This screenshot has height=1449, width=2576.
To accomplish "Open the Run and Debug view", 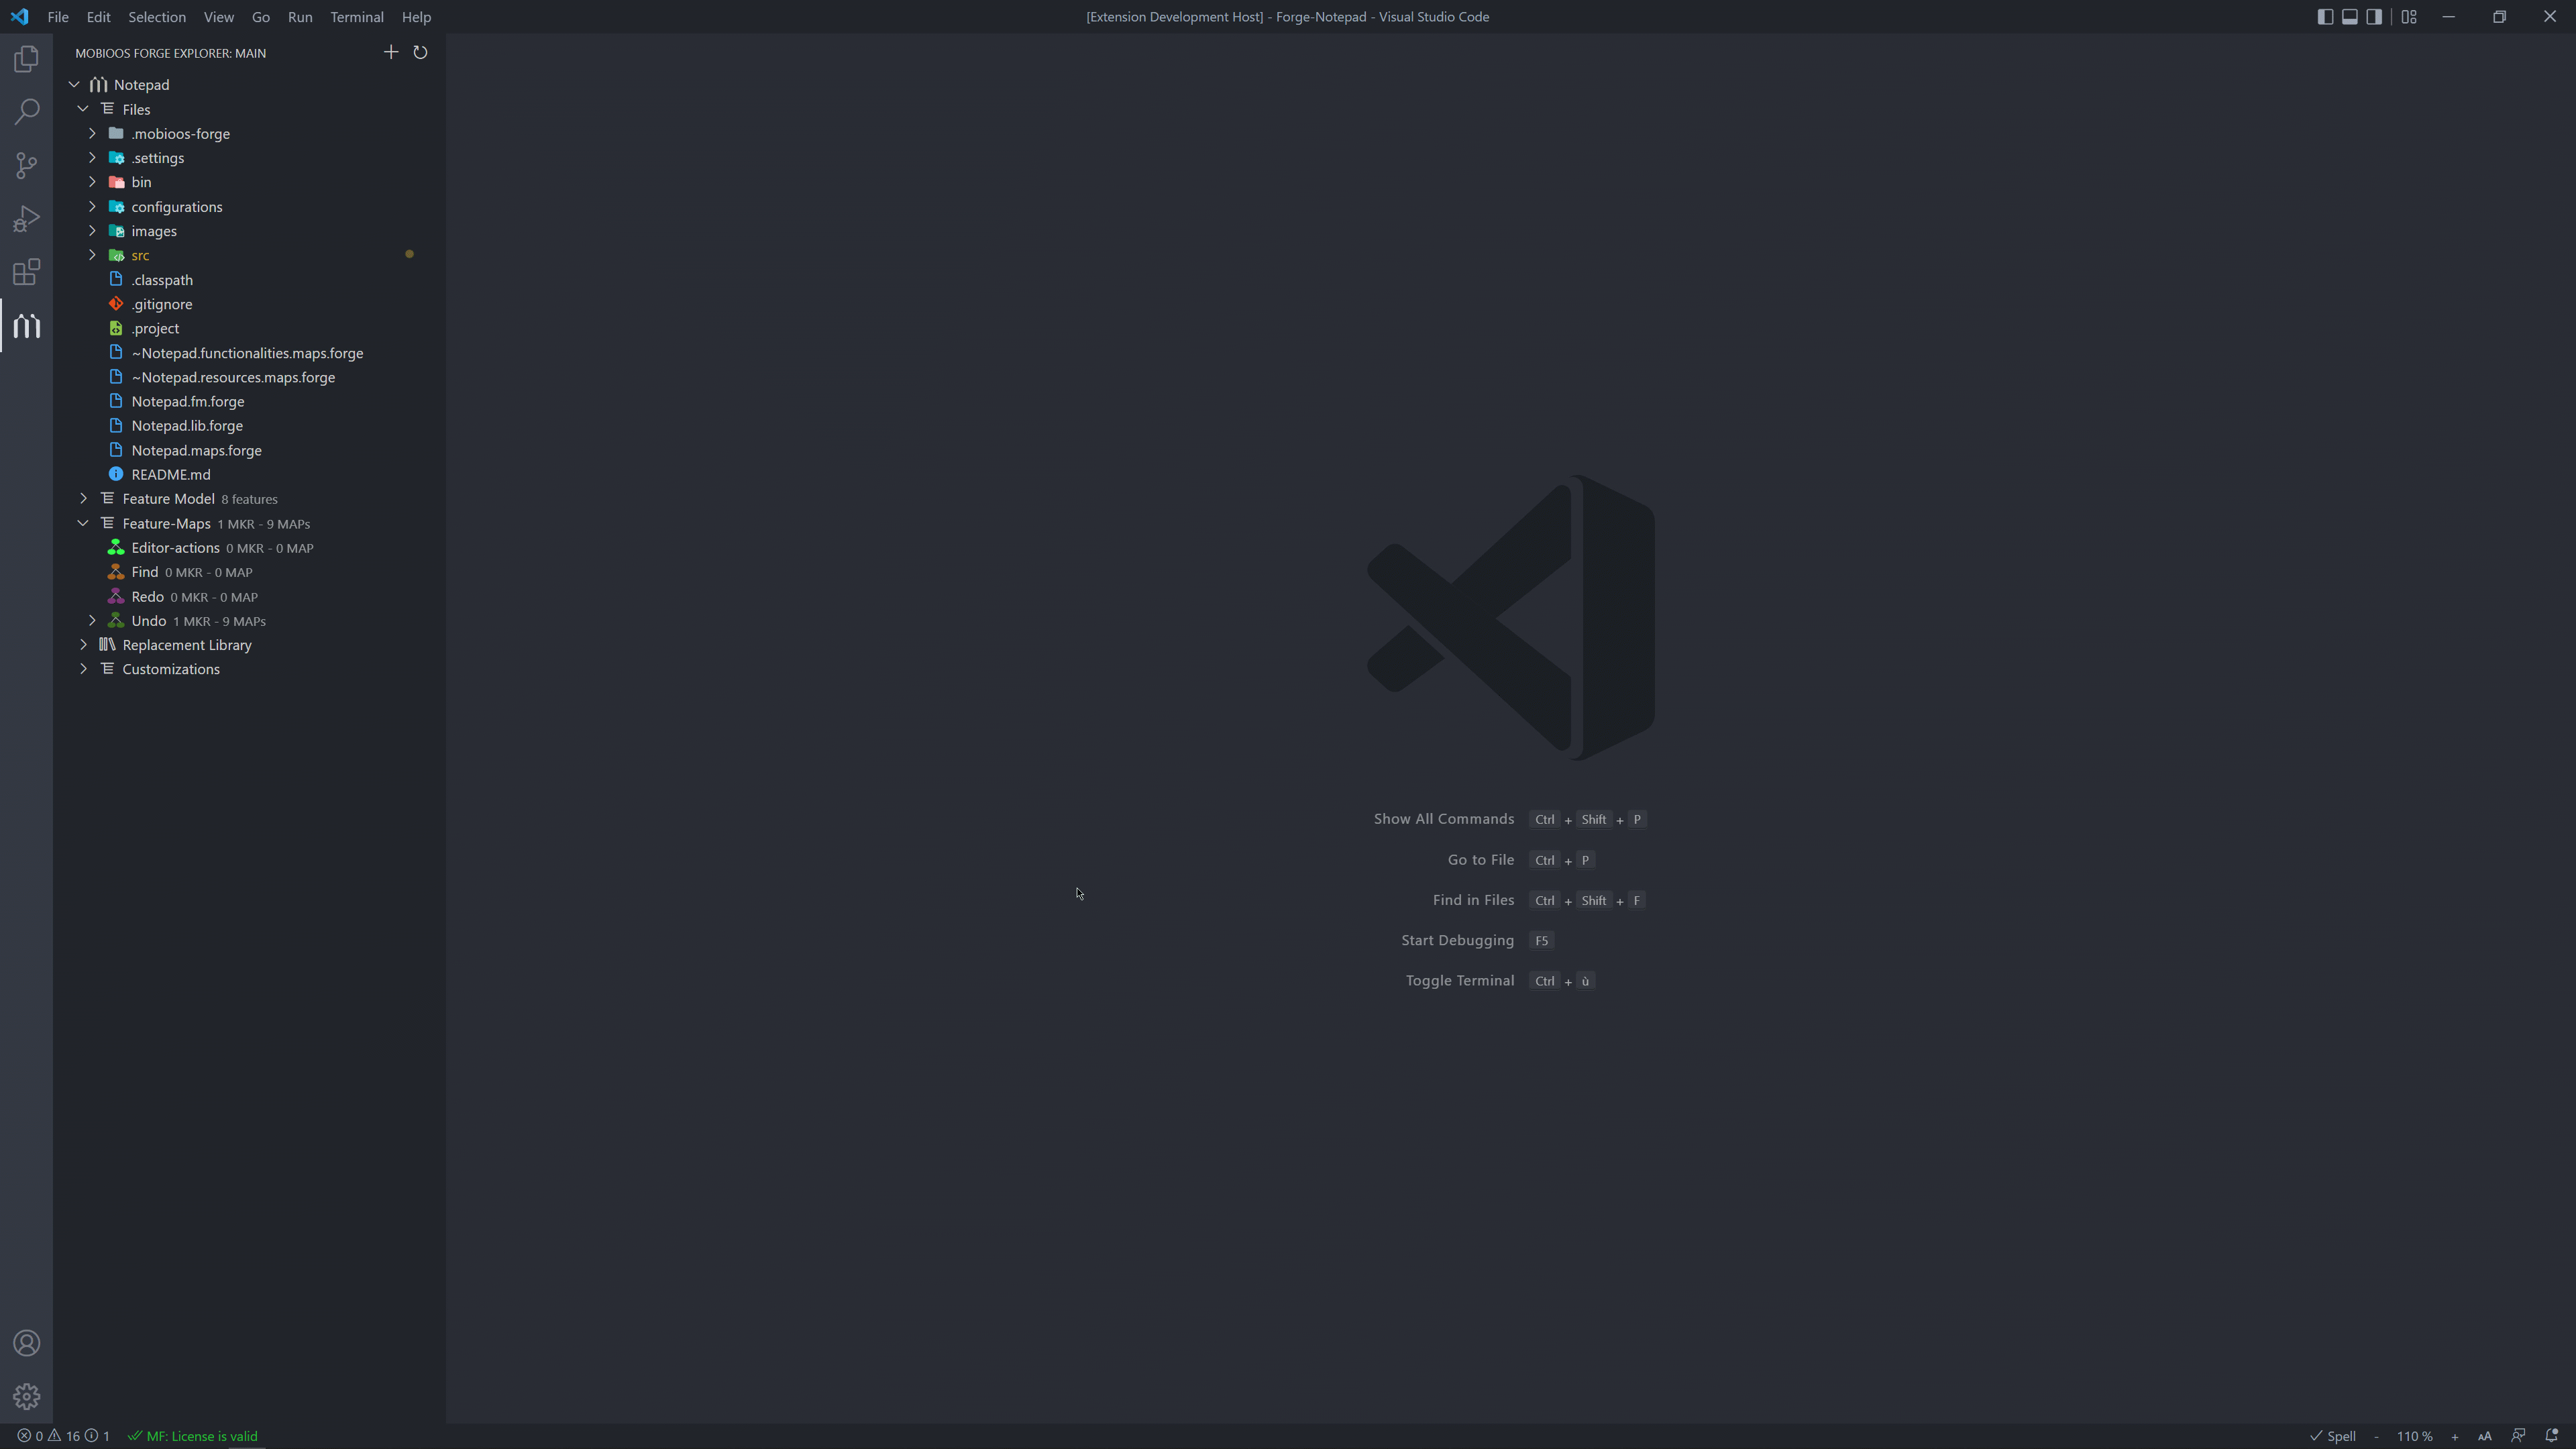I will (x=27, y=219).
